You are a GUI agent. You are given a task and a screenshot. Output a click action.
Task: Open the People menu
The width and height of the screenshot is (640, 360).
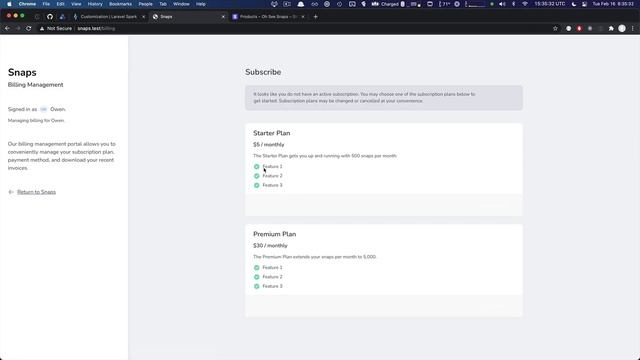[x=145, y=4]
